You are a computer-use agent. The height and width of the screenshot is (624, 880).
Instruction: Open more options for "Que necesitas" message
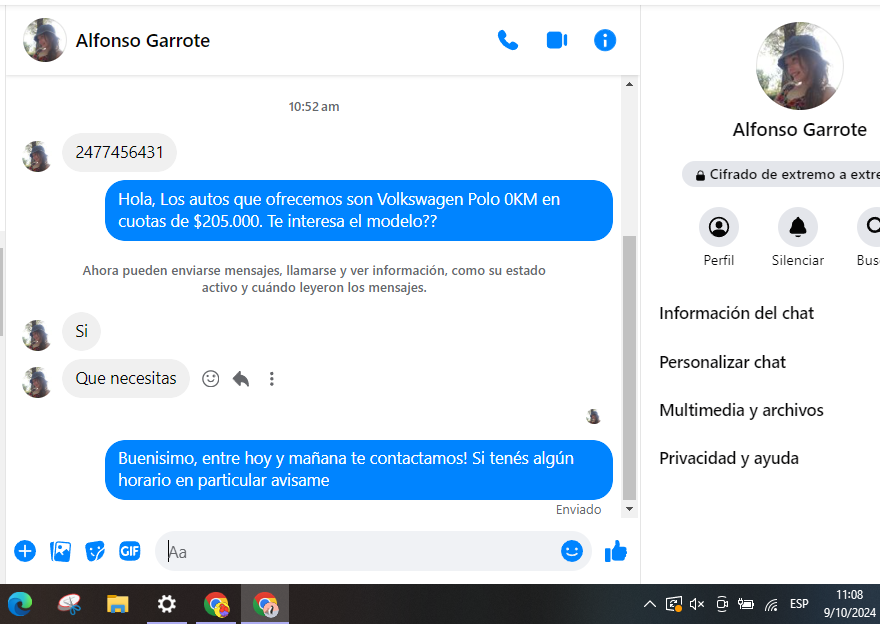pos(271,379)
